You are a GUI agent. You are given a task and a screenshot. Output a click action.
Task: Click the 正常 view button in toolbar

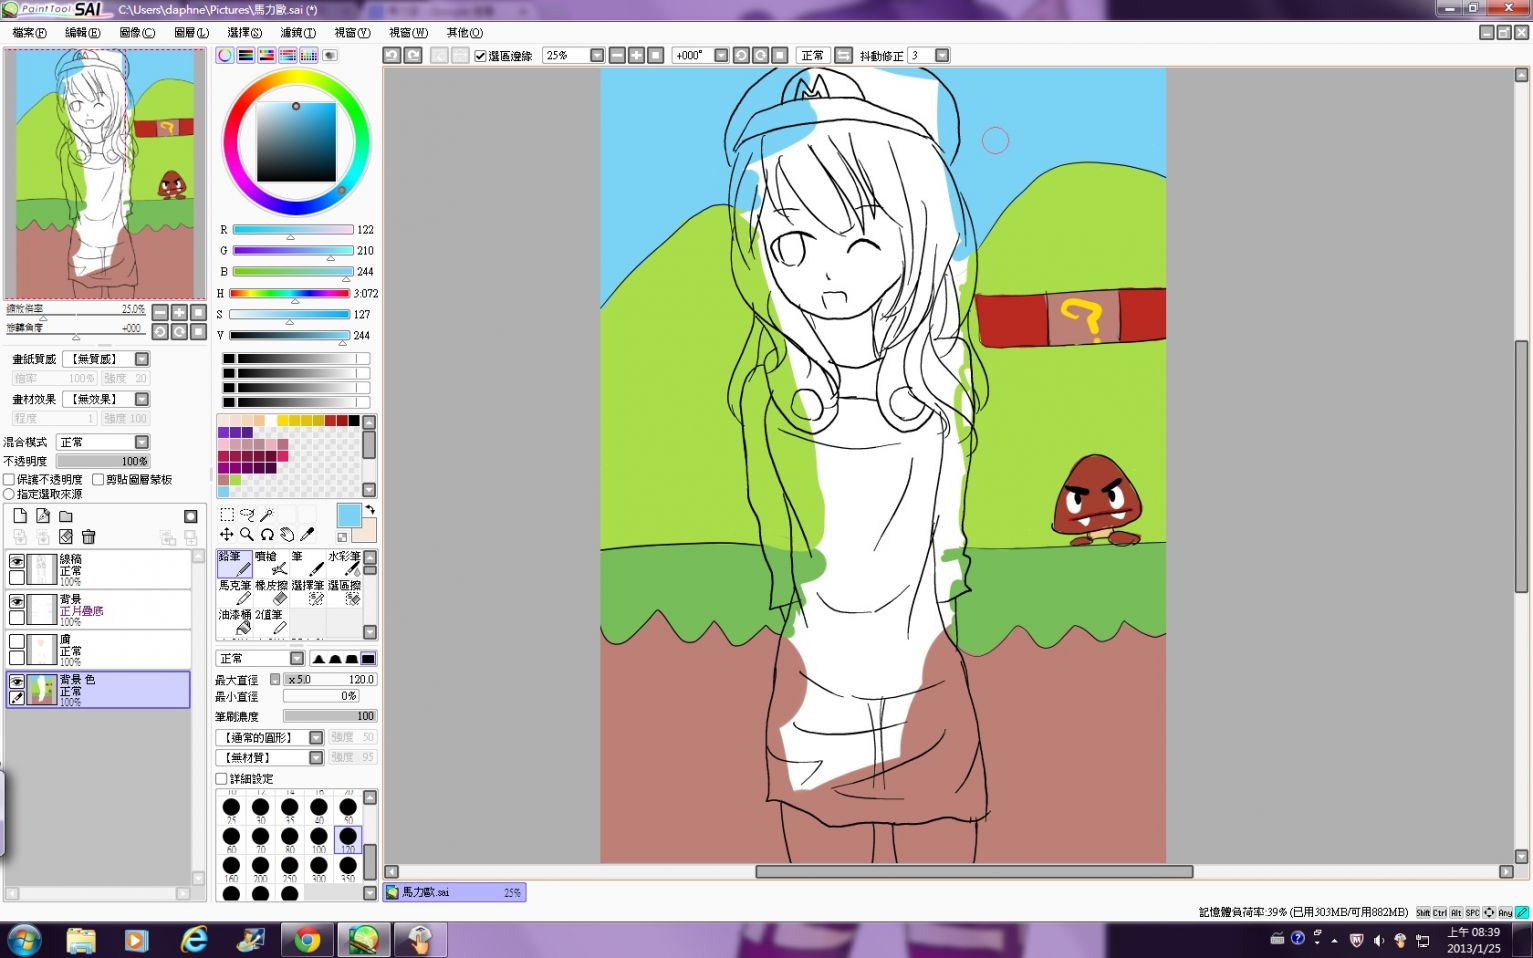point(812,56)
